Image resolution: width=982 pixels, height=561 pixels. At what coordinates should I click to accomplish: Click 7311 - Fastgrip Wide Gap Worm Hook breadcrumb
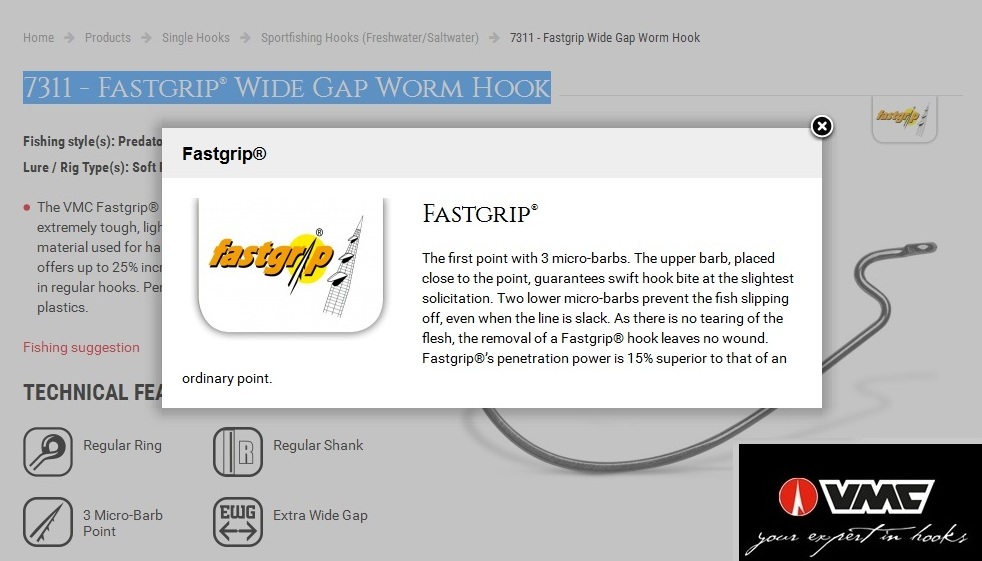tap(605, 38)
